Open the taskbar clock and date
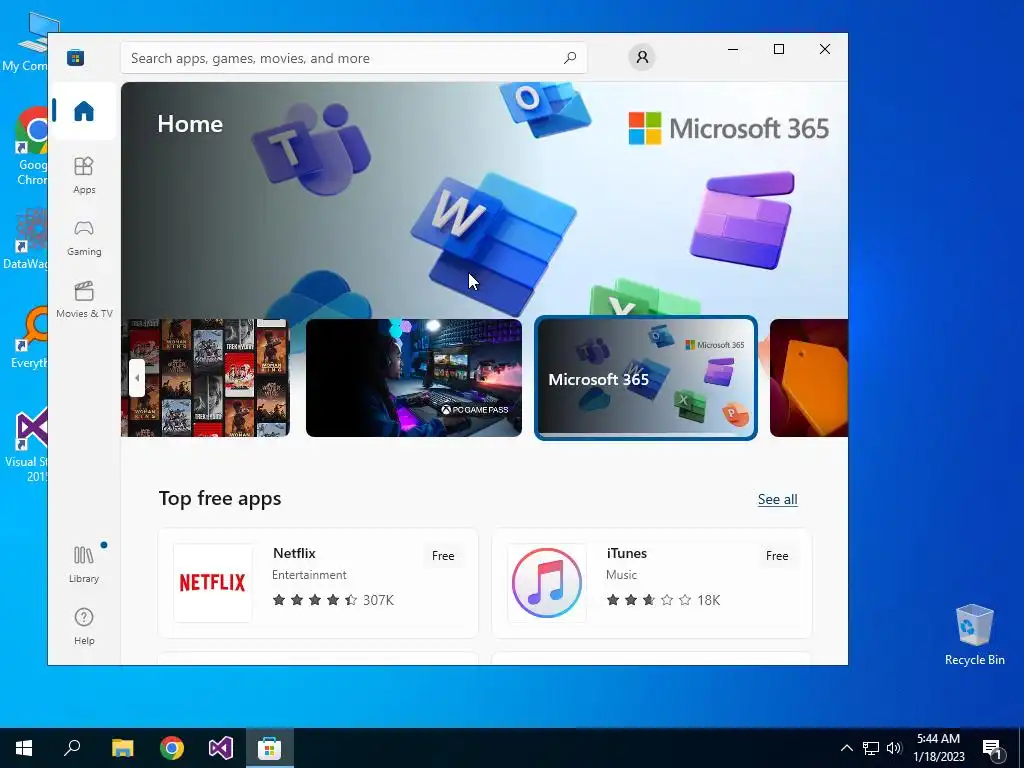This screenshot has height=768, width=1024. [938, 748]
